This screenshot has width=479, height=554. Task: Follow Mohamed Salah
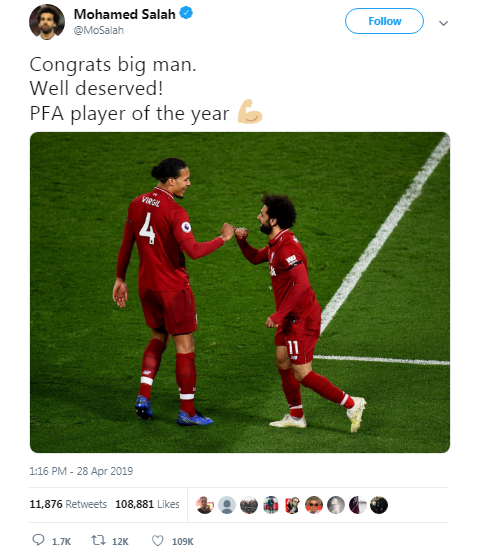tap(384, 21)
